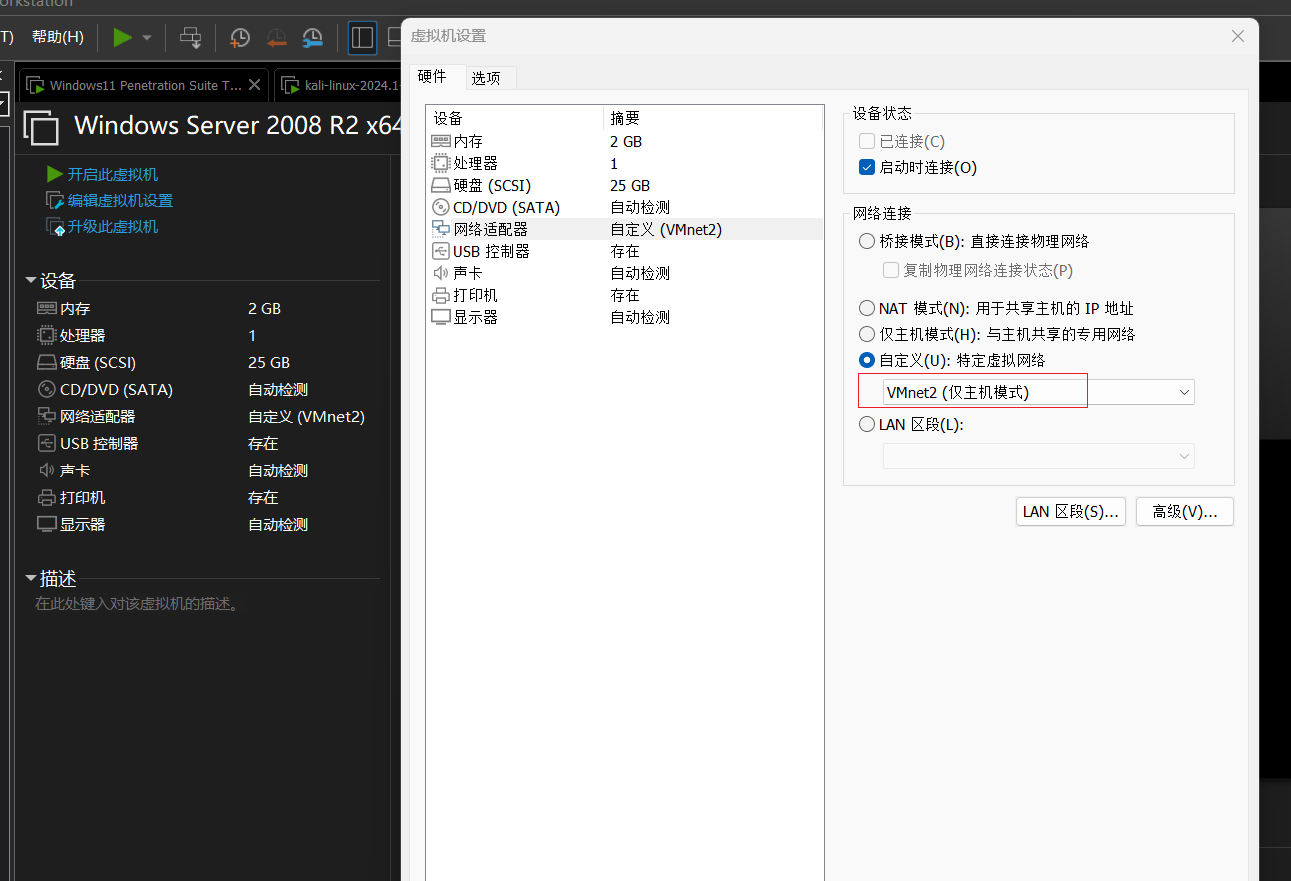Click the revert to snapshot icon
Viewport: 1291px width, 881px height.
coord(277,38)
